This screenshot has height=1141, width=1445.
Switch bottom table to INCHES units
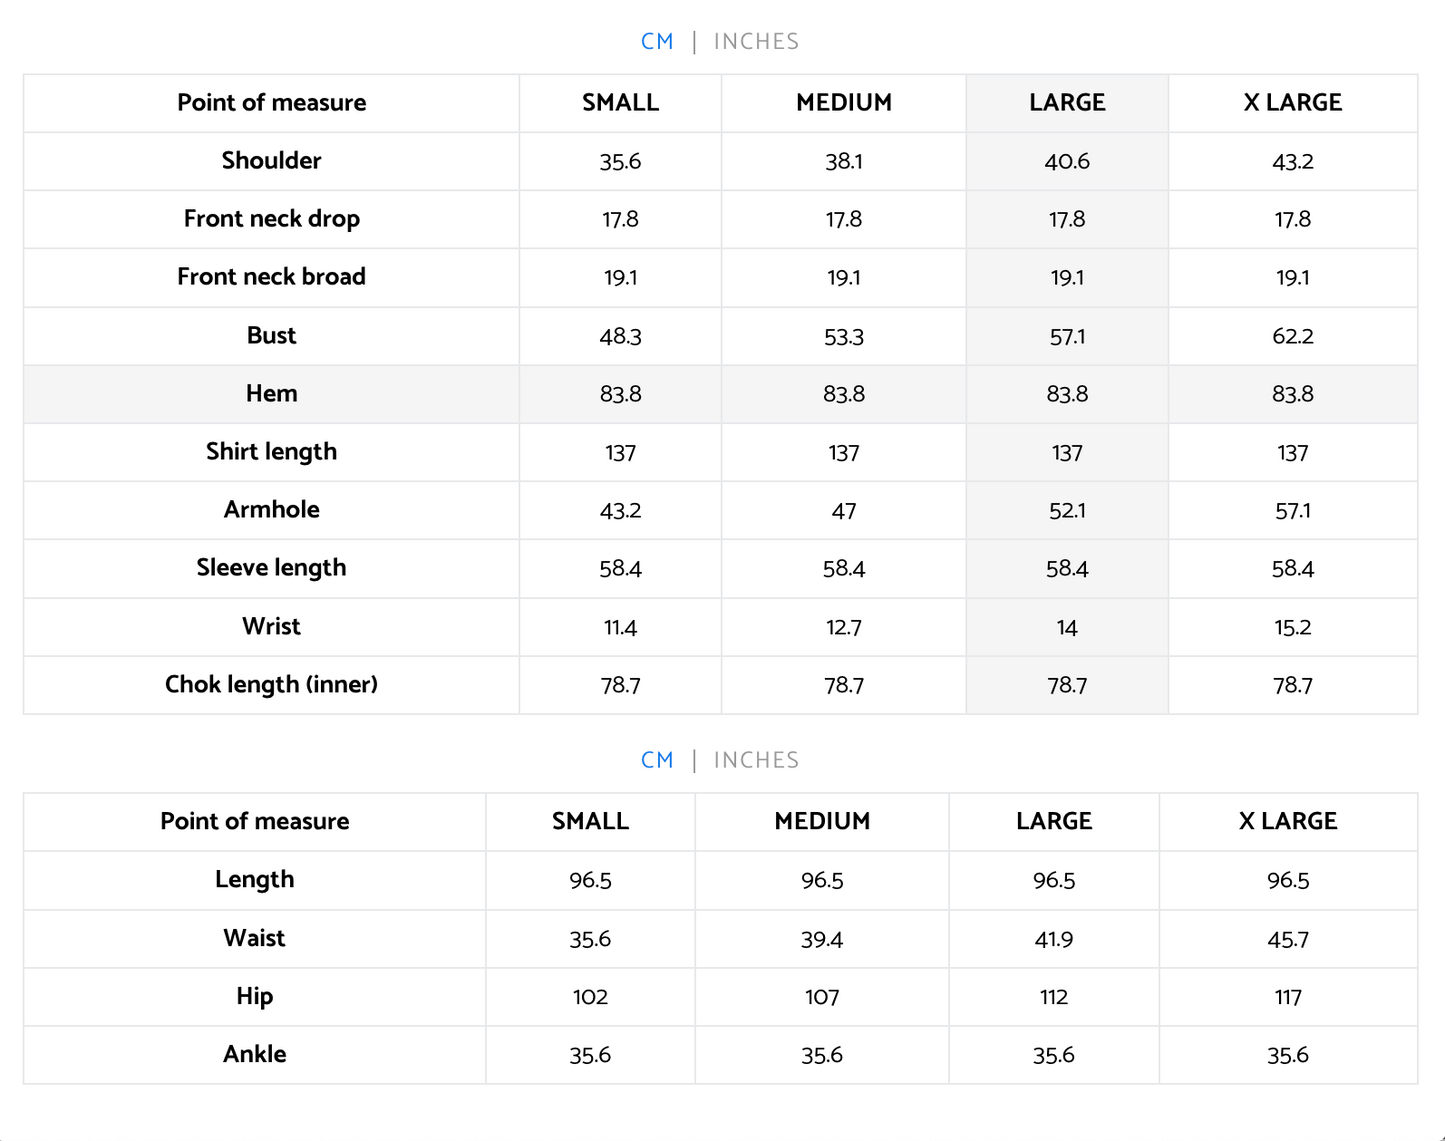(756, 760)
